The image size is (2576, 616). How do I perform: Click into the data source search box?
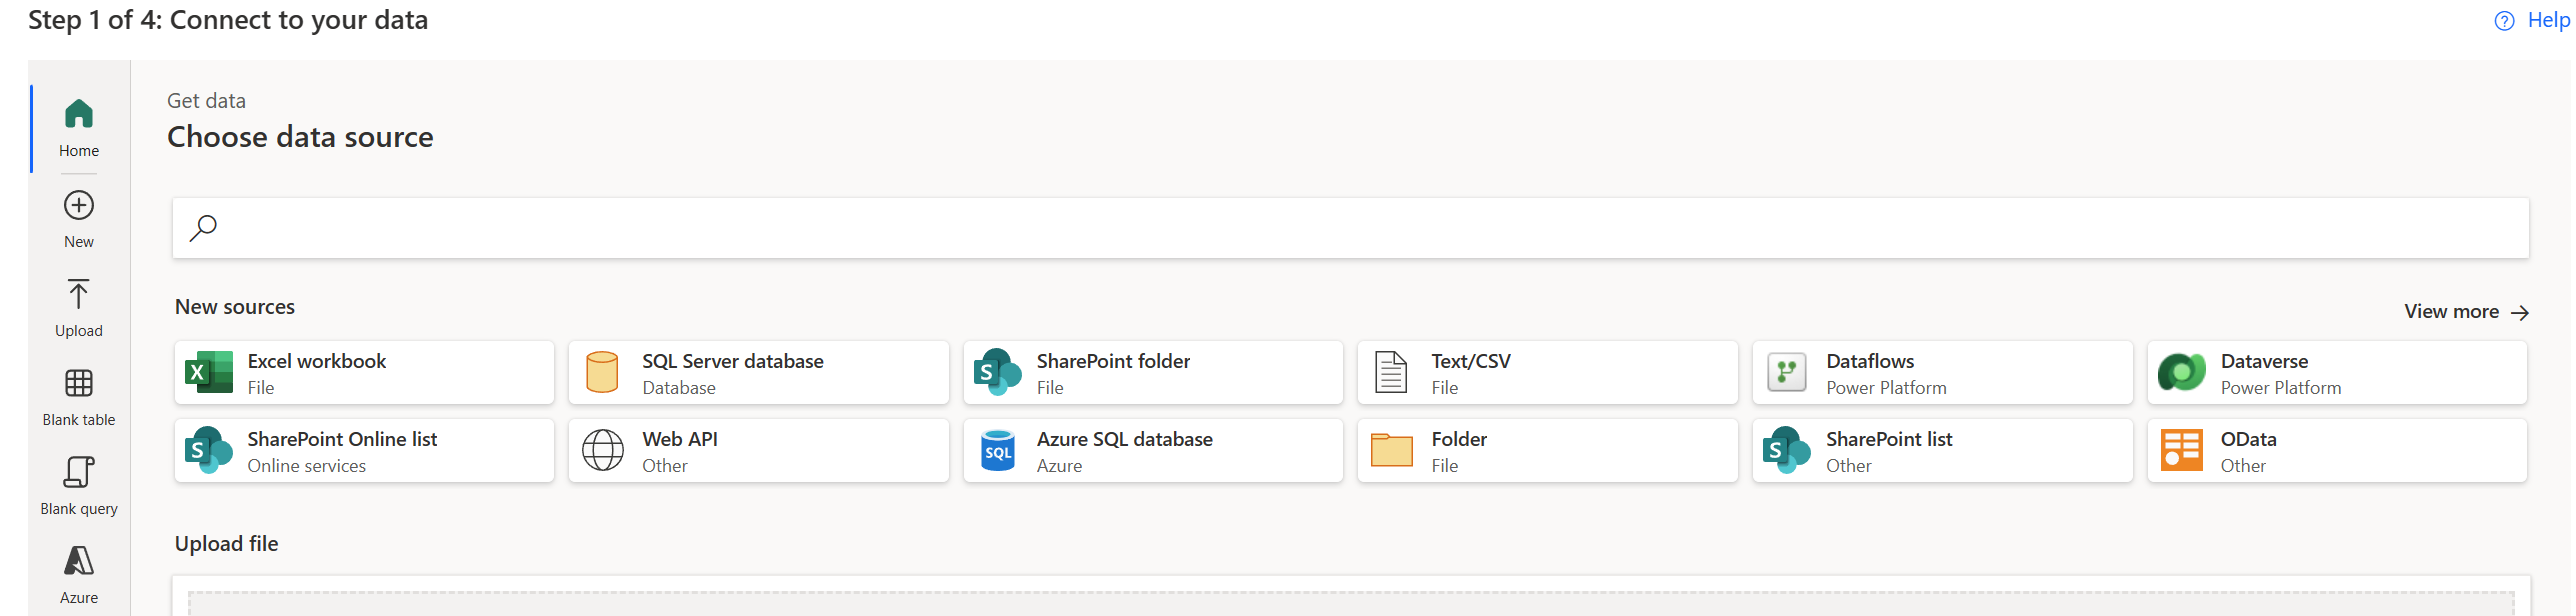pyautogui.click(x=1351, y=228)
